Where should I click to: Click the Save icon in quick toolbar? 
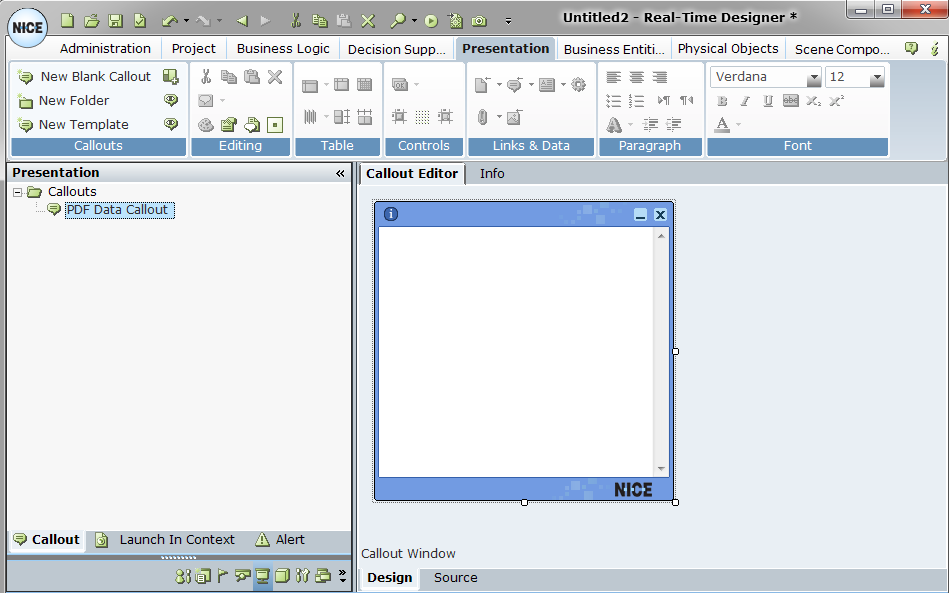pos(116,20)
